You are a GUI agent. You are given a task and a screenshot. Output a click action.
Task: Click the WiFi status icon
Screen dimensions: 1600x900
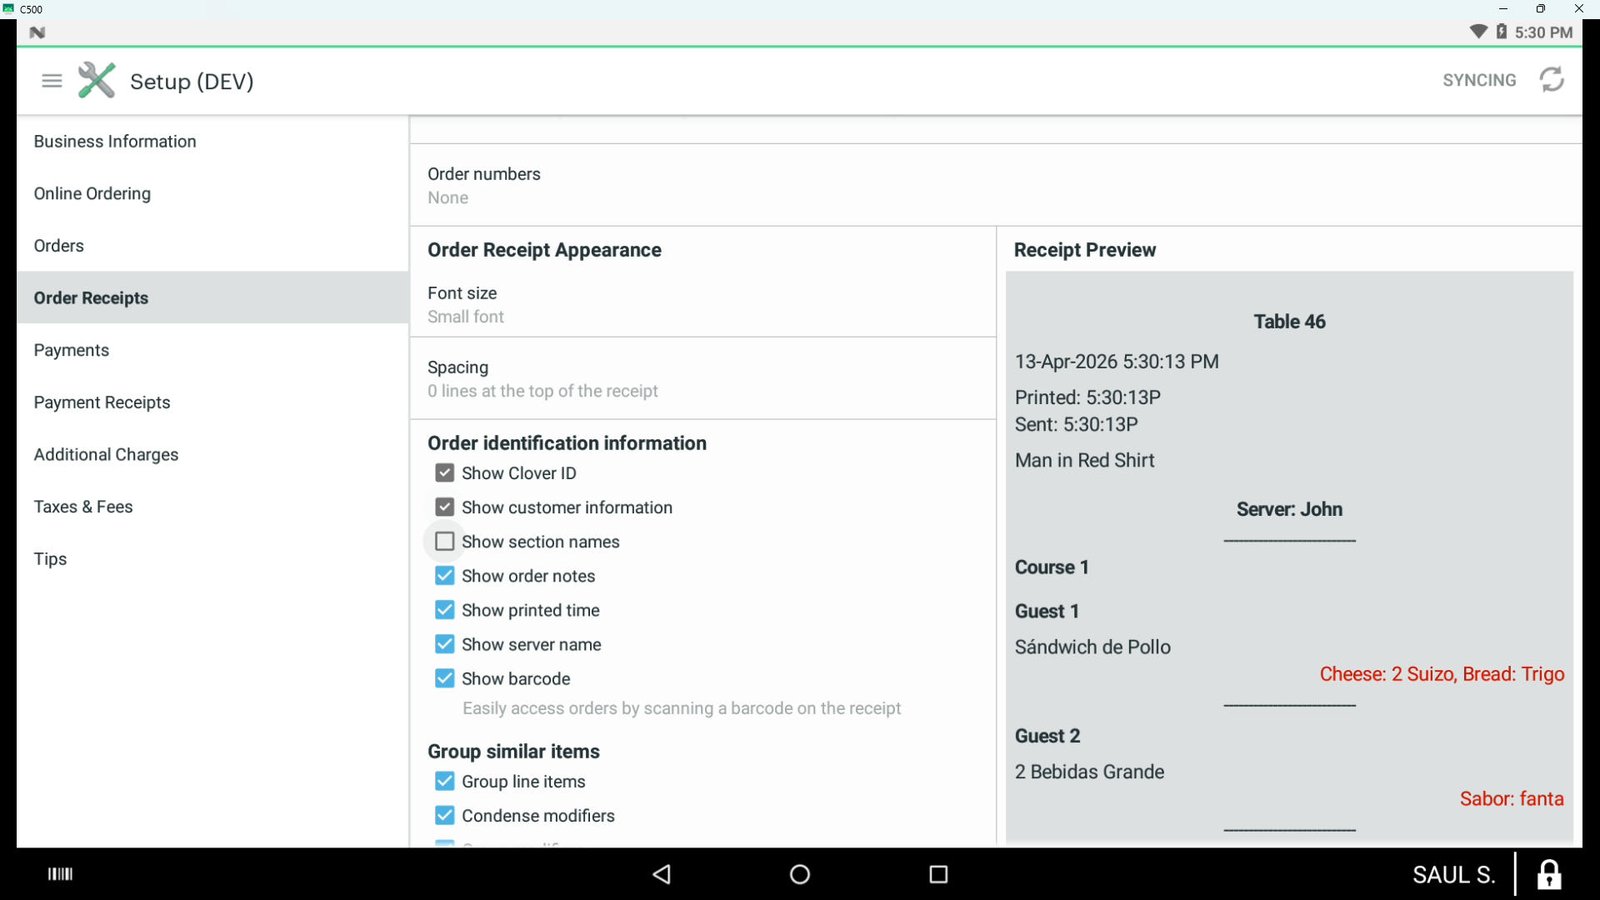1478,32
